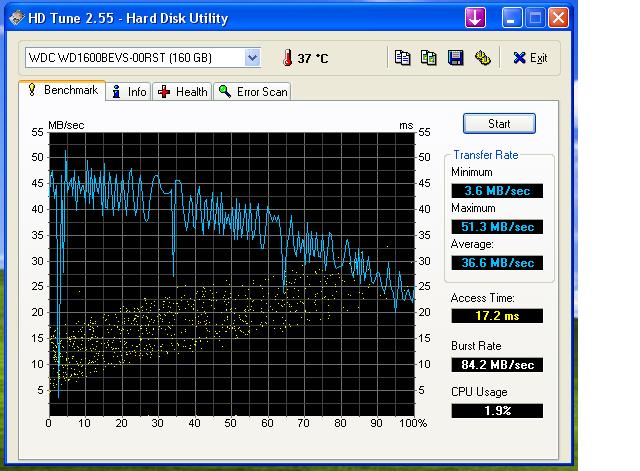Open the Info tab

click(129, 91)
